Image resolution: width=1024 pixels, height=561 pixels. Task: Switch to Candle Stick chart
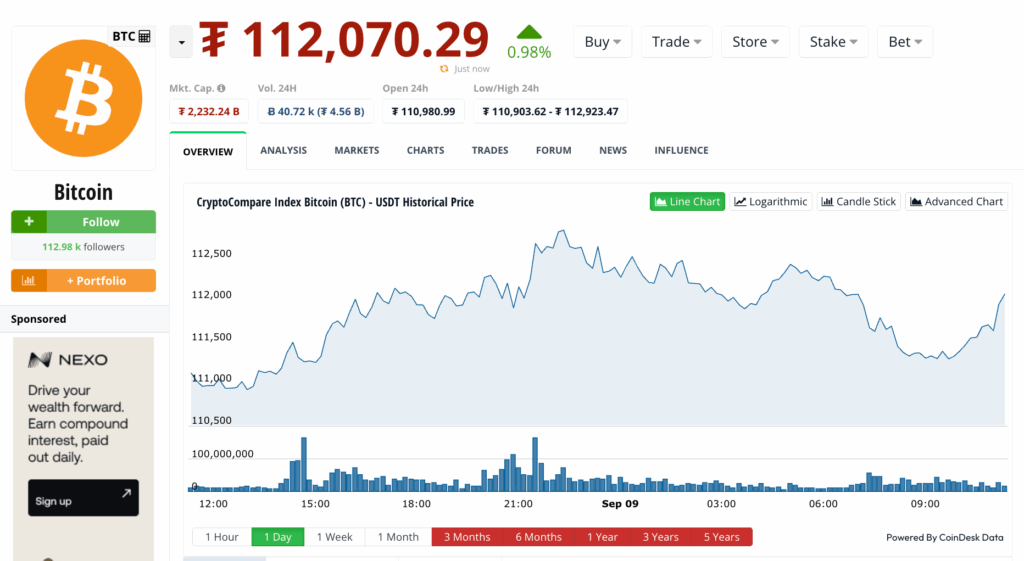pos(858,201)
